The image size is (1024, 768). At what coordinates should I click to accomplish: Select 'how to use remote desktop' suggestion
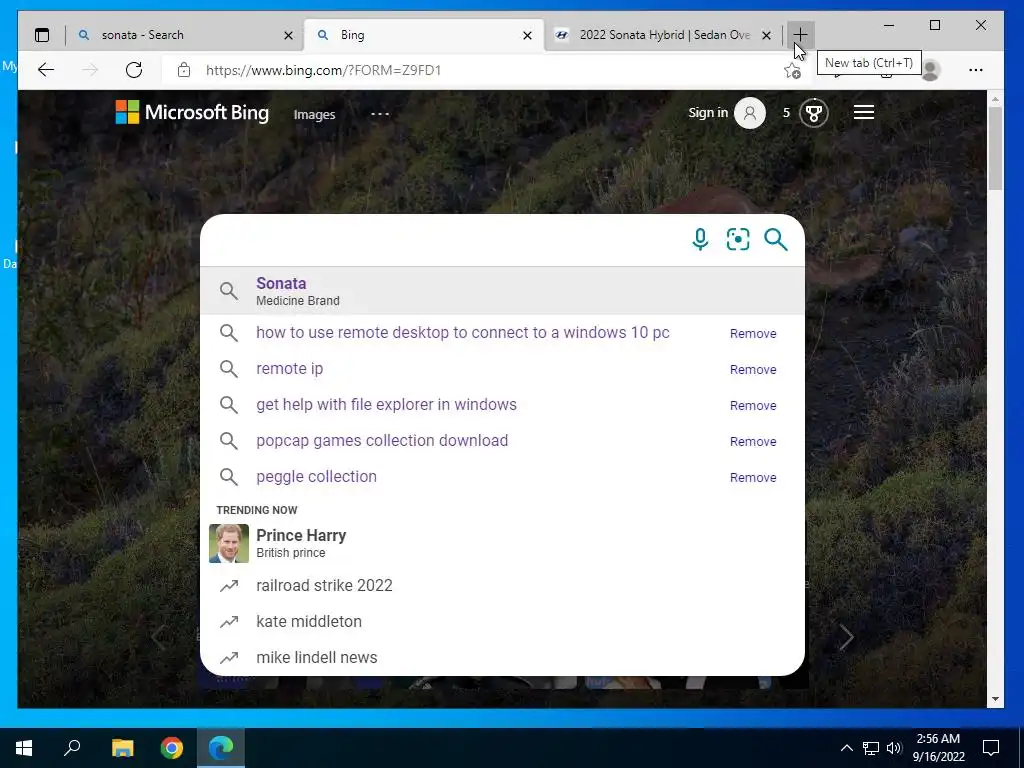462,332
